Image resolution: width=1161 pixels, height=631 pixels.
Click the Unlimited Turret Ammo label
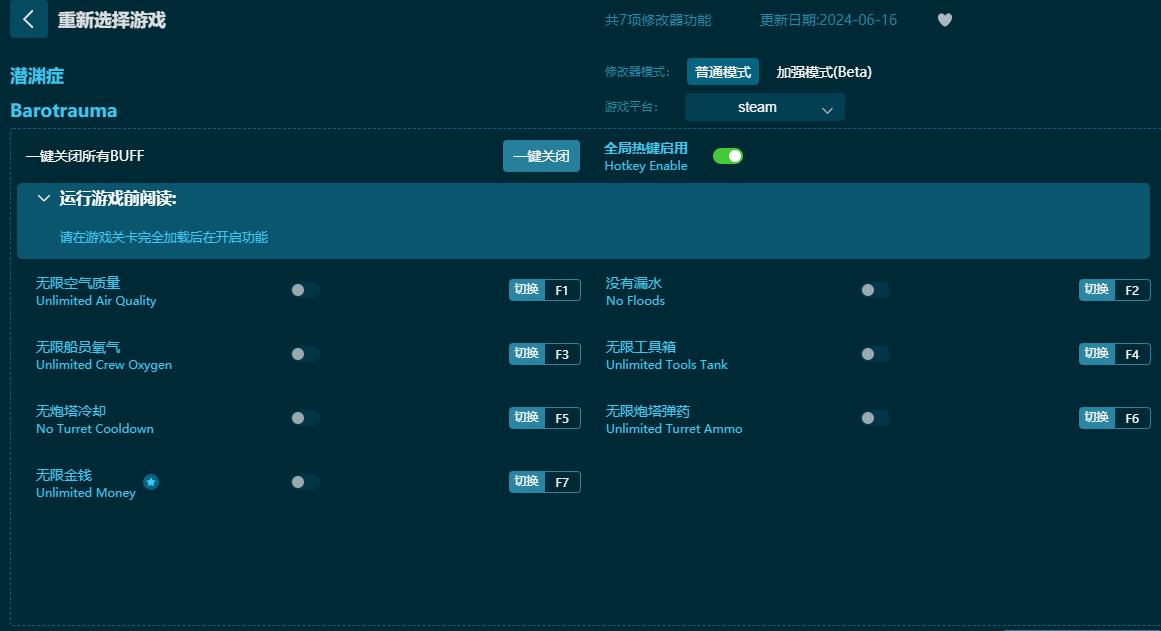pos(674,429)
